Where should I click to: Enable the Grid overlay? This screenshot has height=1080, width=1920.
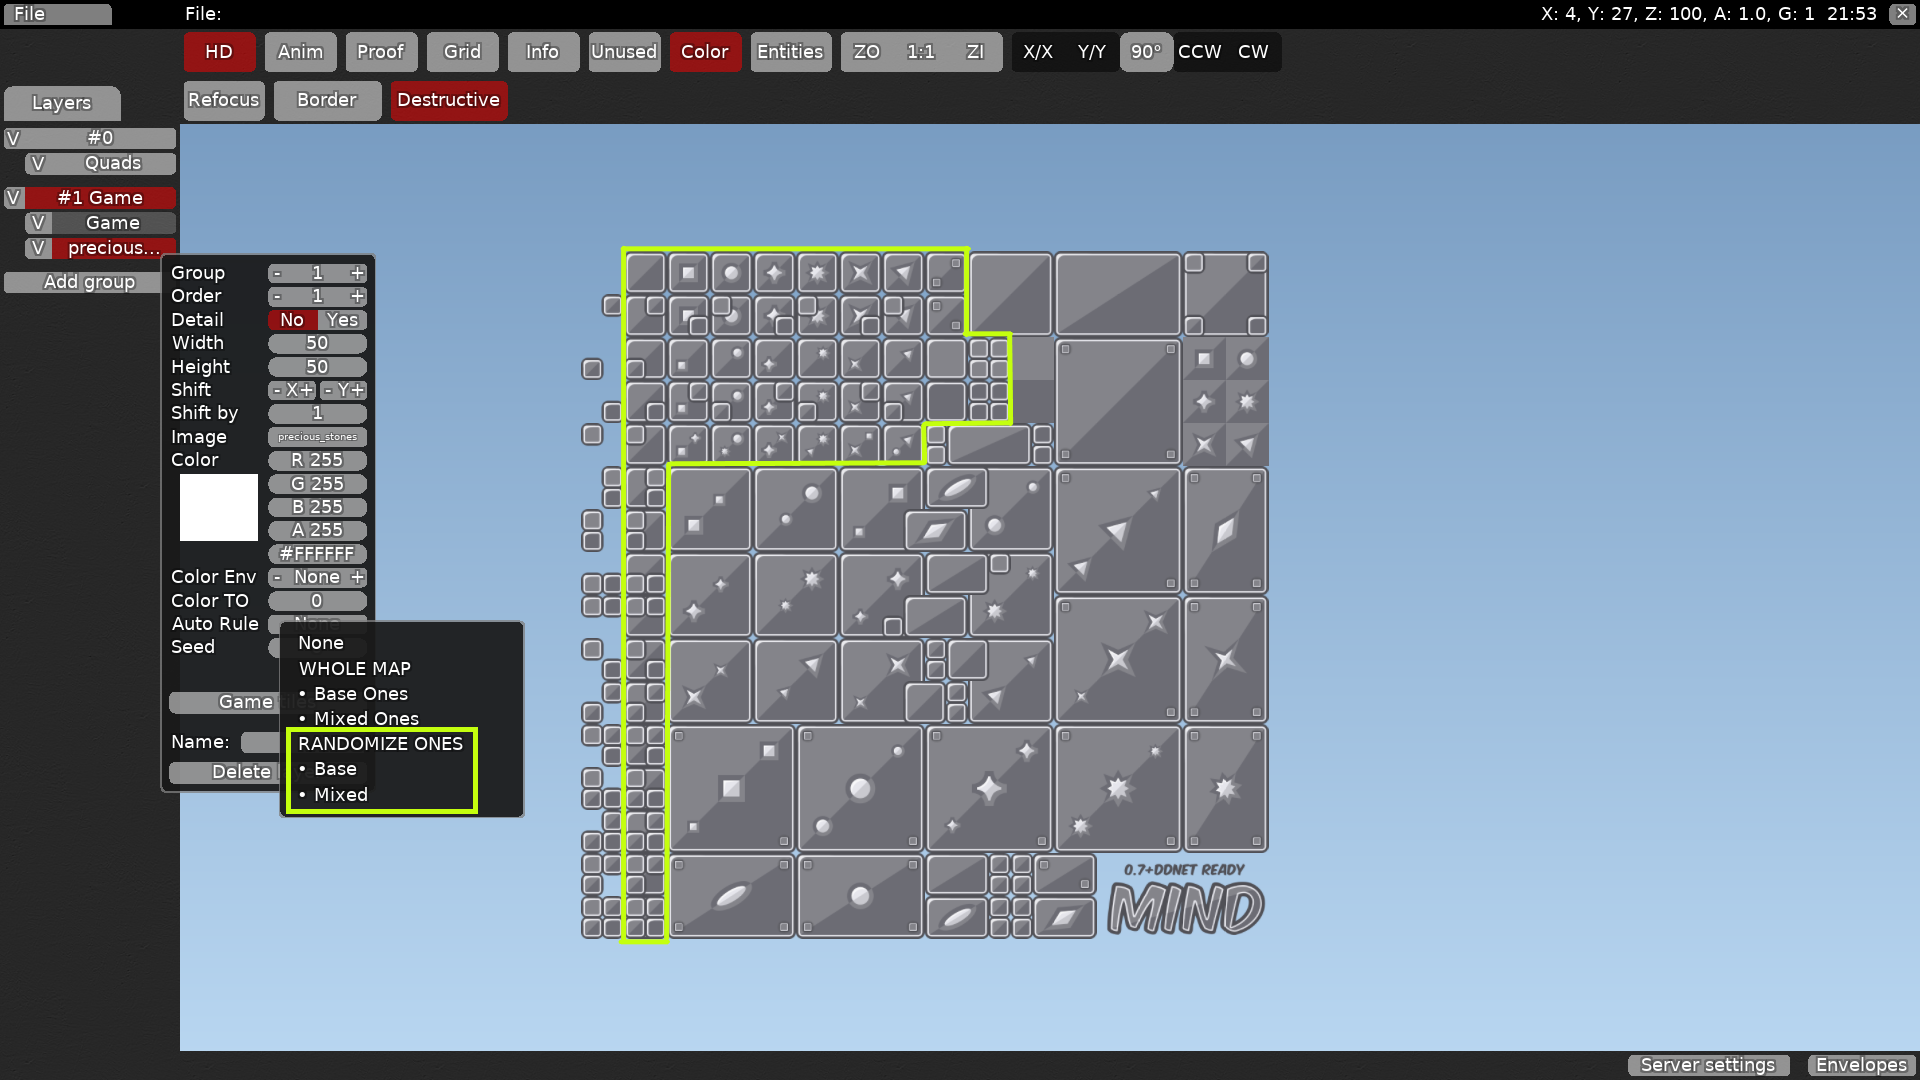[462, 51]
